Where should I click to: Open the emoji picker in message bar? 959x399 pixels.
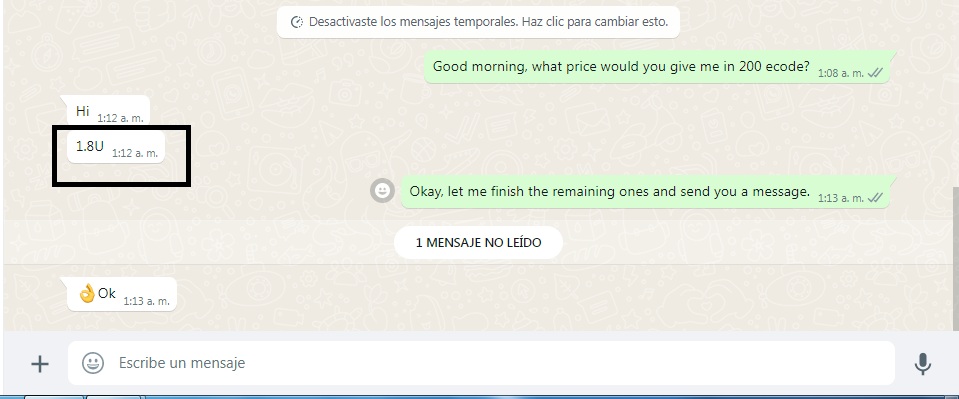(93, 363)
